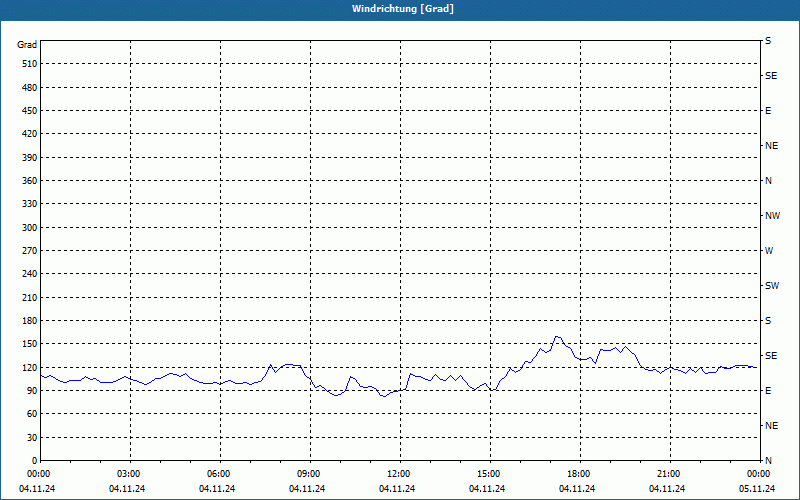Select the 180 degree axis label

30,320
